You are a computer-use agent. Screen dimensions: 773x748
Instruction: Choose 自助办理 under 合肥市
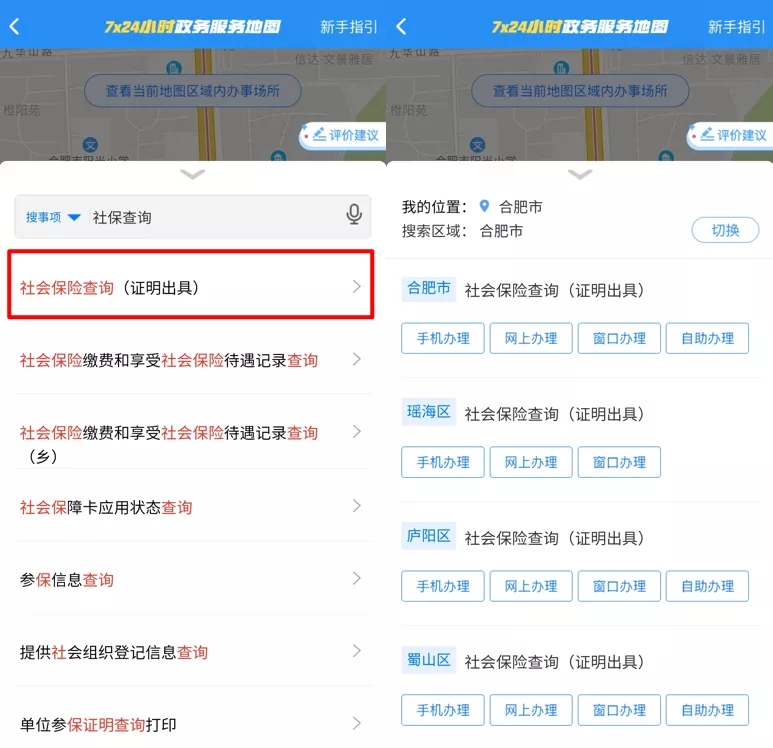[x=707, y=338]
